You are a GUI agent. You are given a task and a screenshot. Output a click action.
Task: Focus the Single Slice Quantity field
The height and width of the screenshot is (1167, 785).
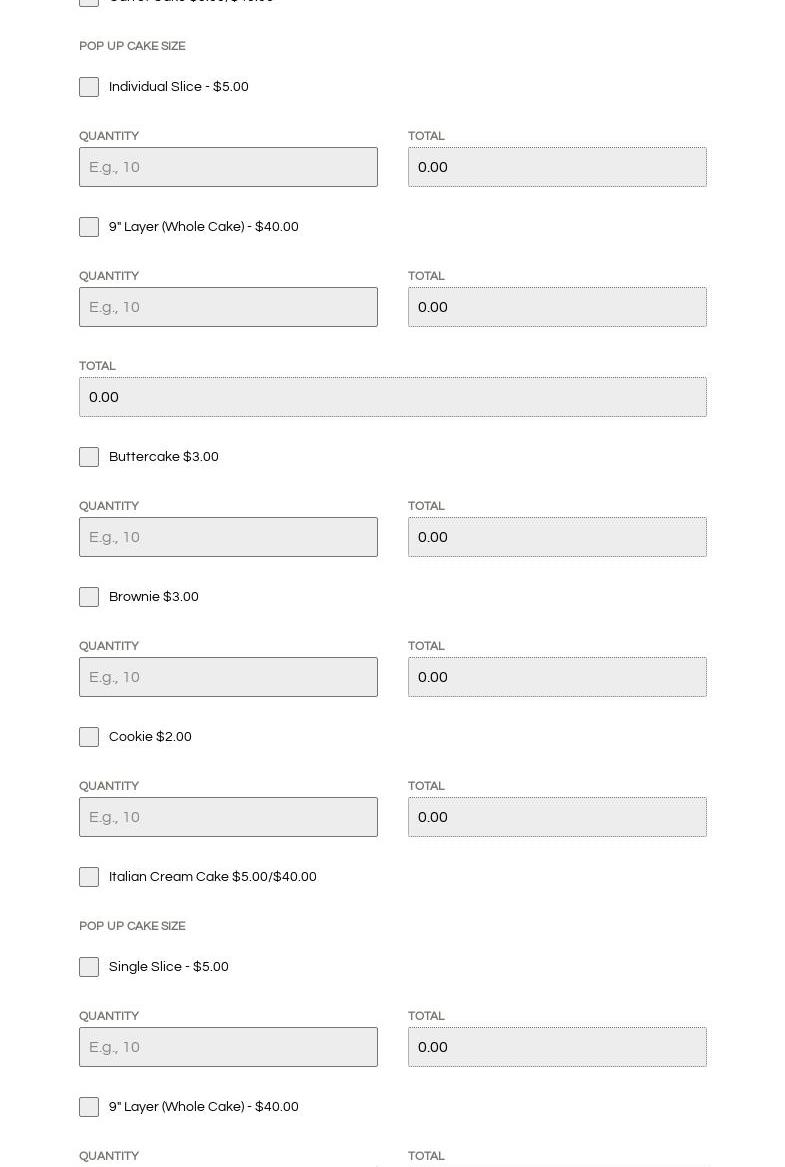[x=228, y=1047]
